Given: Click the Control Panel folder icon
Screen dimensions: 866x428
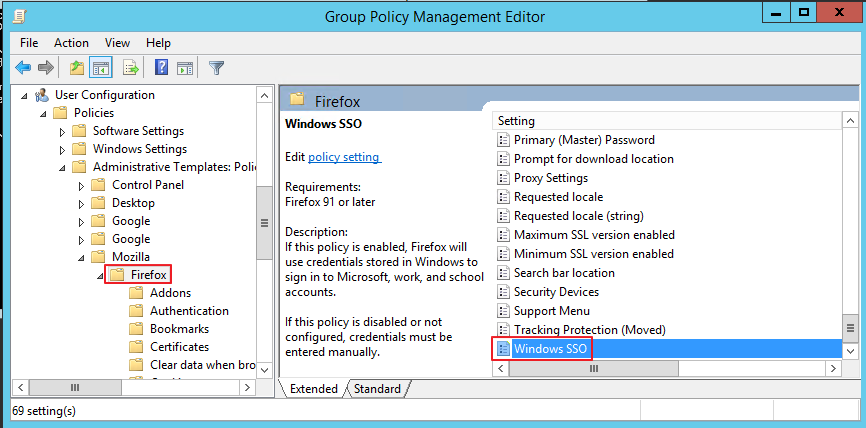Looking at the screenshot, I should 98,185.
